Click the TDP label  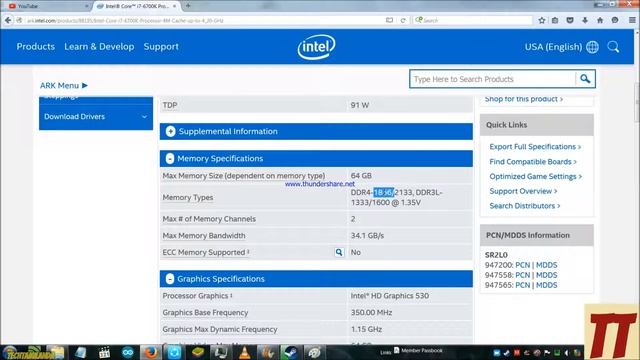pyautogui.click(x=170, y=105)
